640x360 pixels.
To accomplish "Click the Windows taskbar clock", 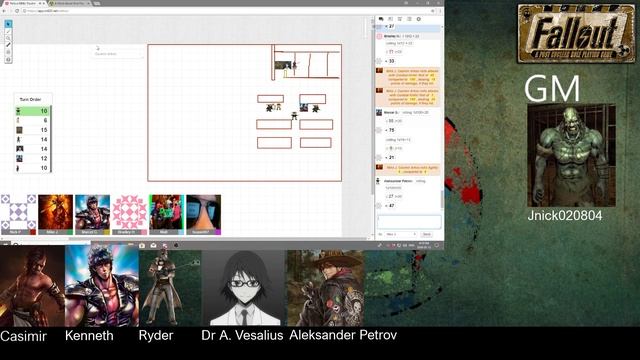I will coord(424,245).
